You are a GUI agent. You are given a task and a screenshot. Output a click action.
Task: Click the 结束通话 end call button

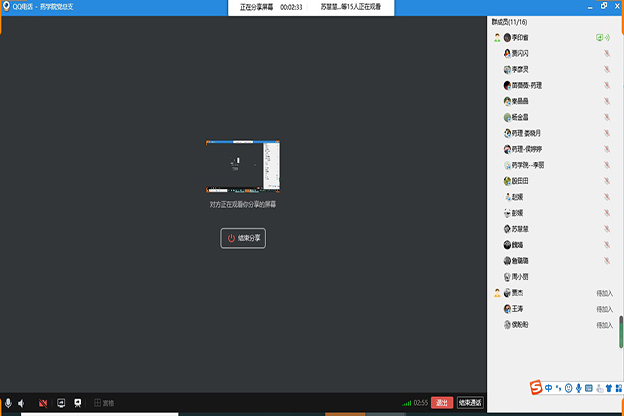[470, 403]
